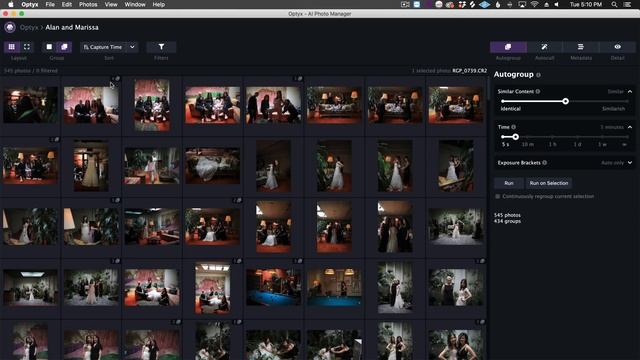Click the photo grid vertical scrollbar
Screen dimensions: 640x360
click(488, 89)
